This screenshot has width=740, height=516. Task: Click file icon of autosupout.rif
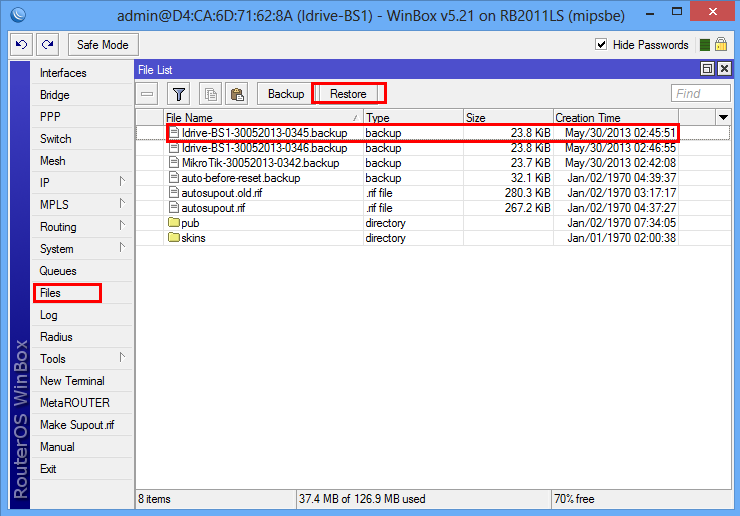click(174, 208)
